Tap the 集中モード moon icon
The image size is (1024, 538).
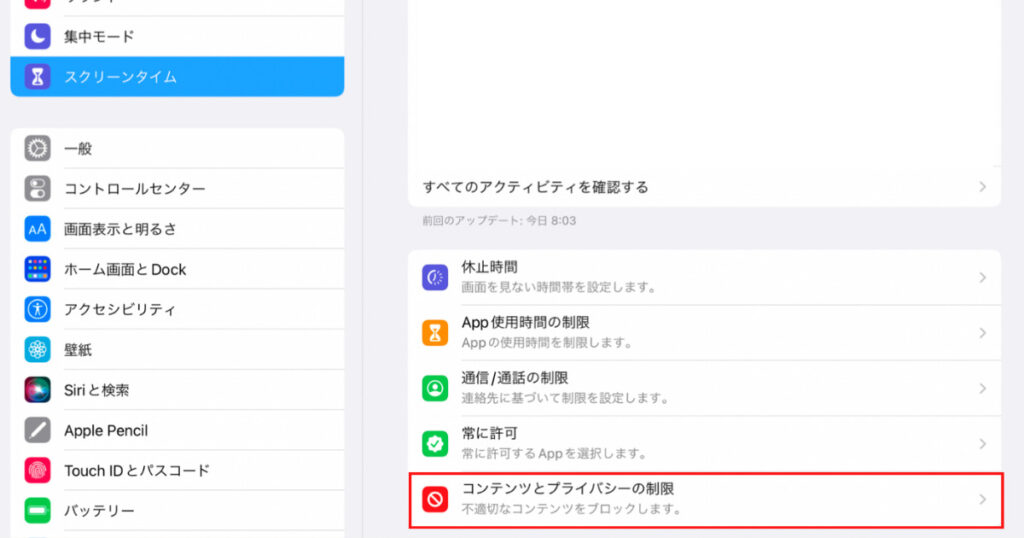37,36
